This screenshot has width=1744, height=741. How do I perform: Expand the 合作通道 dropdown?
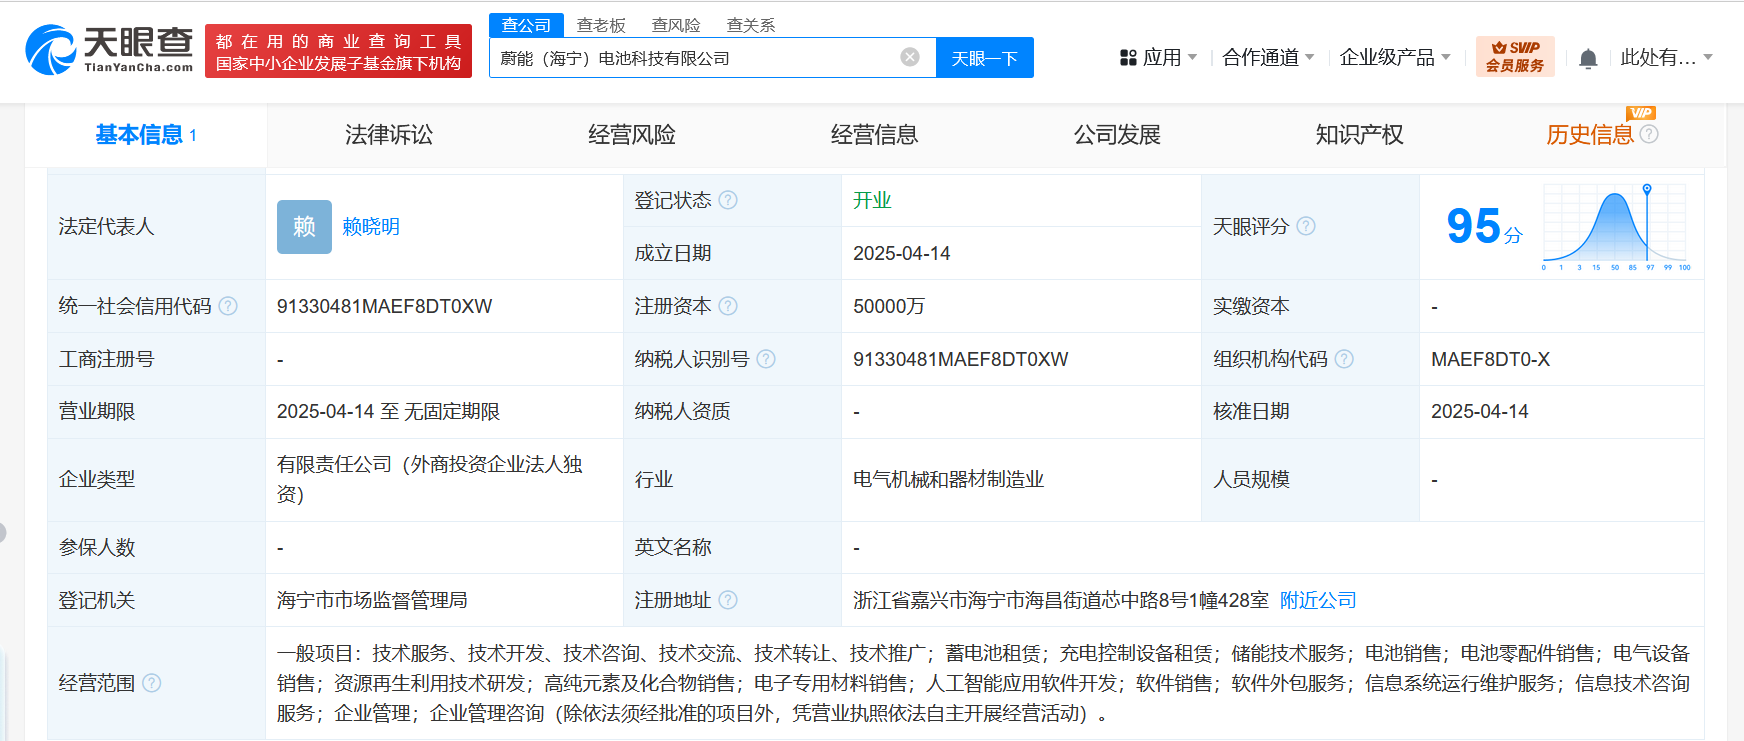(x=1267, y=58)
